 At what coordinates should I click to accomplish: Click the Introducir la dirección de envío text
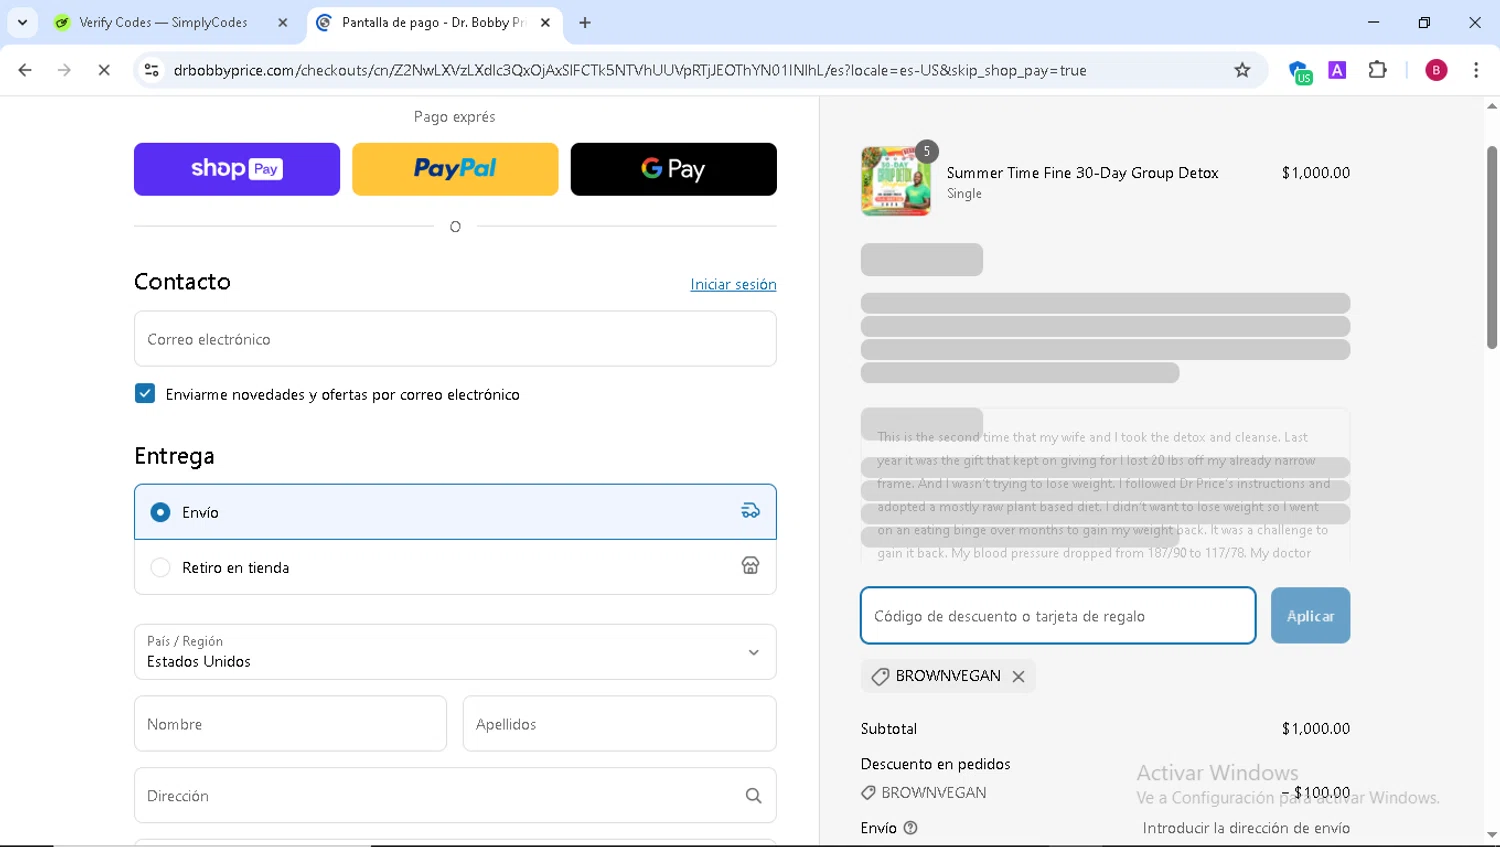[x=1246, y=828]
